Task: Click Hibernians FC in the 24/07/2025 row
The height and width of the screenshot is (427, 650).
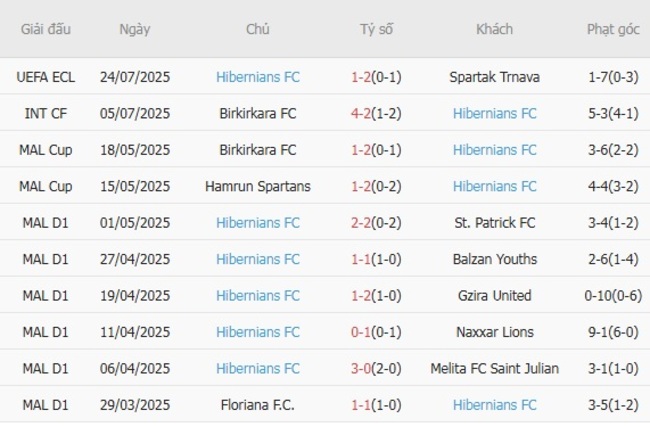Action: 257,77
